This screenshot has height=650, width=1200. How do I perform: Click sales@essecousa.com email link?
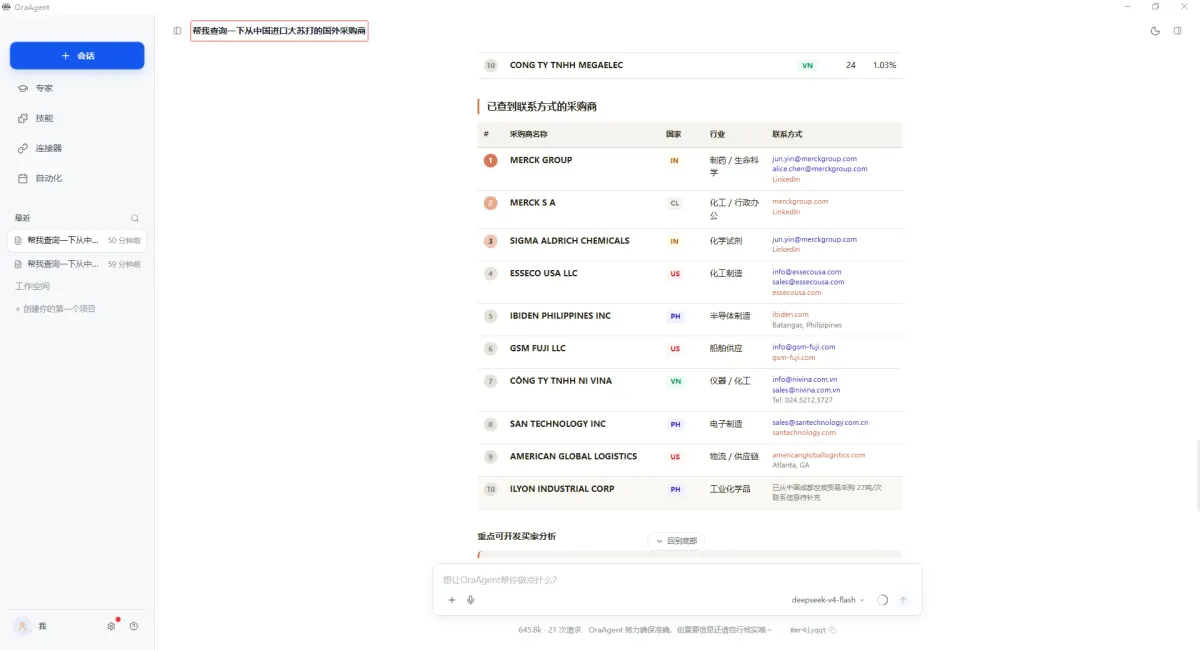click(808, 282)
